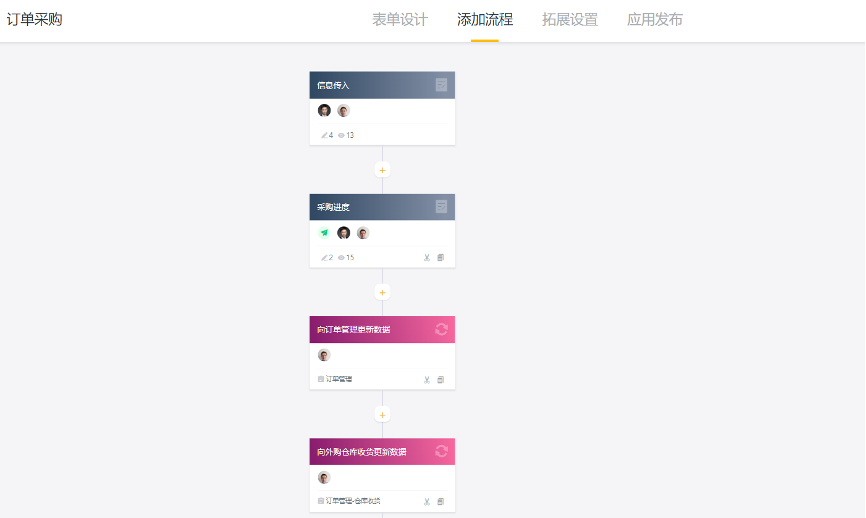Cut the 采购进度 node with scissors icon
The height and width of the screenshot is (518, 866).
click(x=427, y=257)
